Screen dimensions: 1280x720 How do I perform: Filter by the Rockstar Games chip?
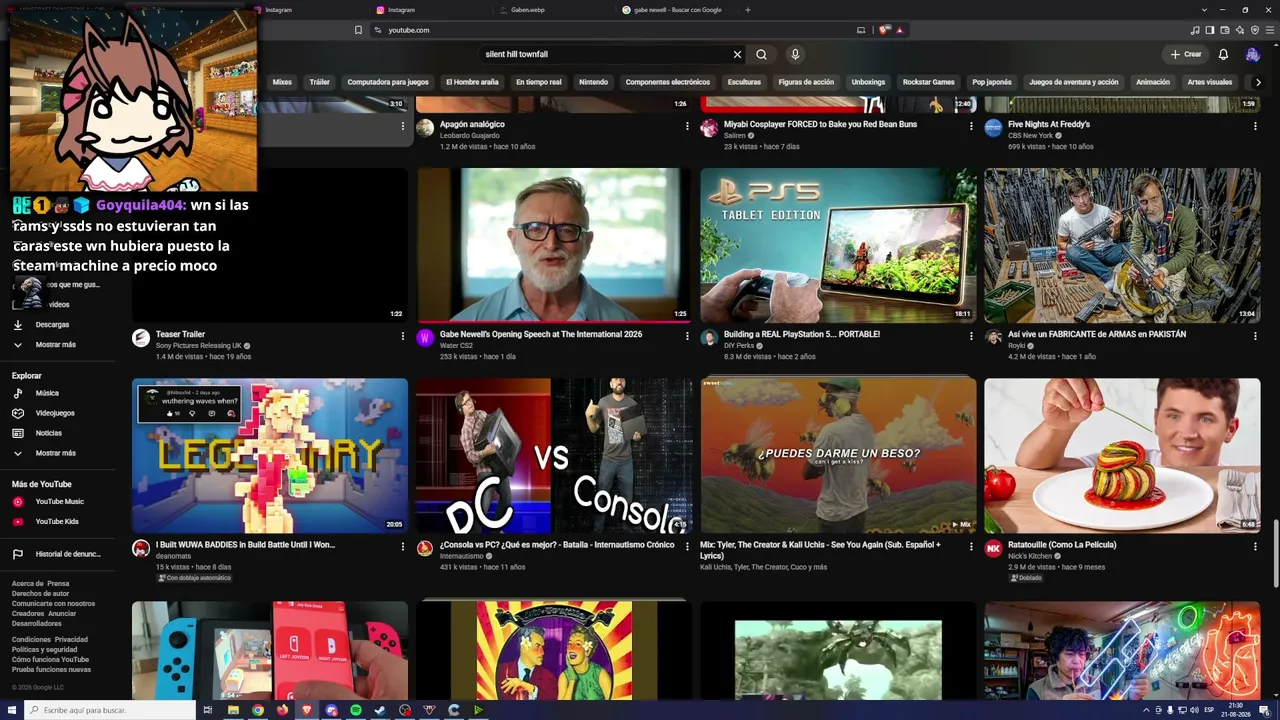click(x=929, y=82)
